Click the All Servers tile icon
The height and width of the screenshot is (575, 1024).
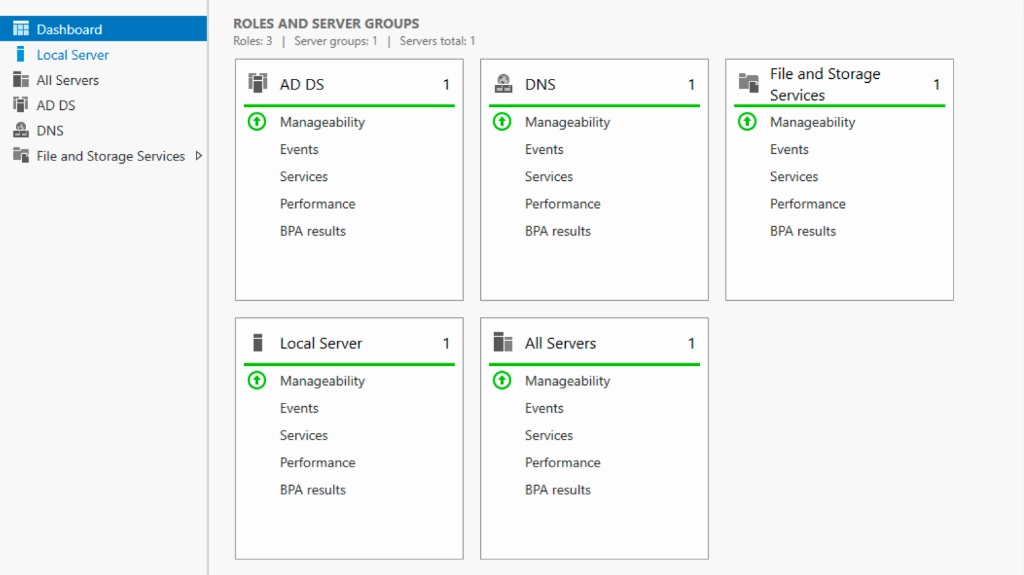click(503, 343)
